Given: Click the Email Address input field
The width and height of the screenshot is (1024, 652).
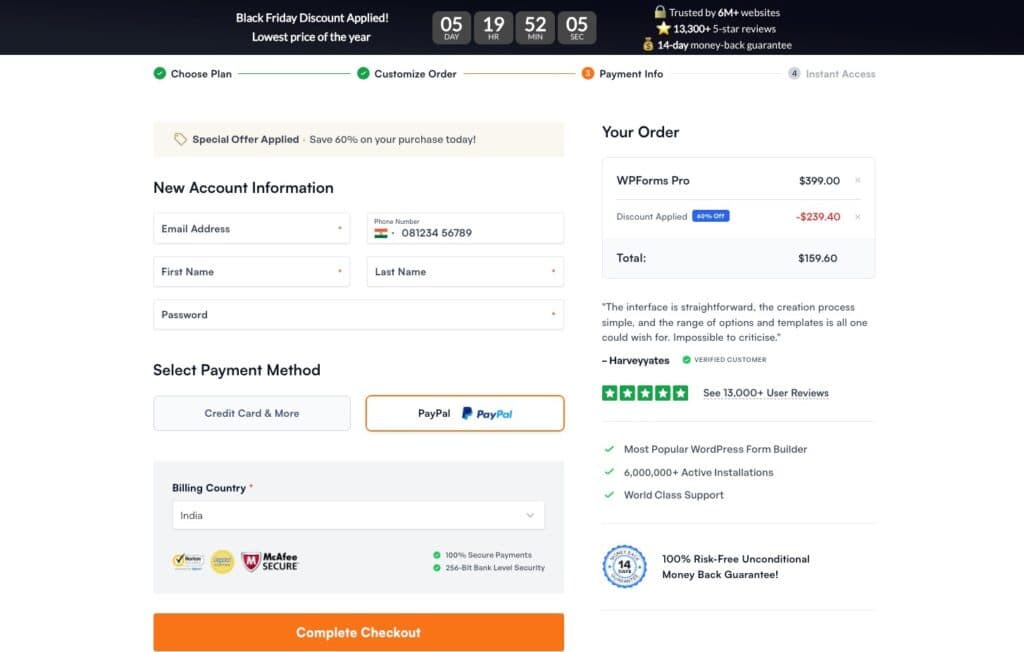Looking at the screenshot, I should tap(251, 228).
